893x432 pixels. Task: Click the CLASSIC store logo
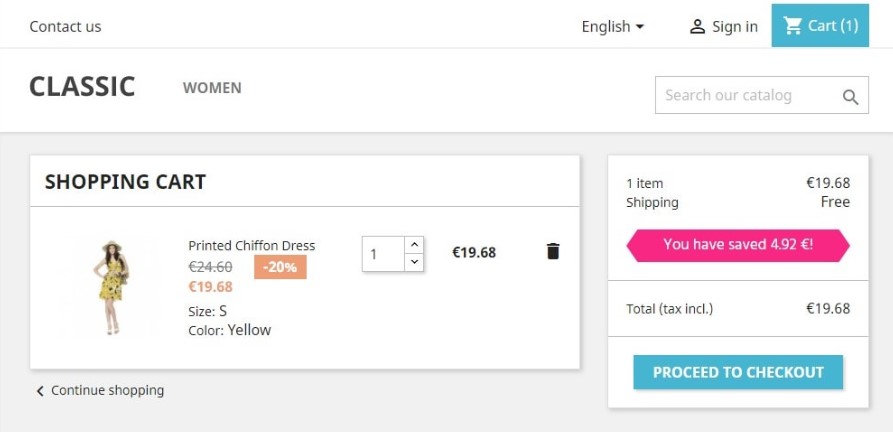[82, 87]
